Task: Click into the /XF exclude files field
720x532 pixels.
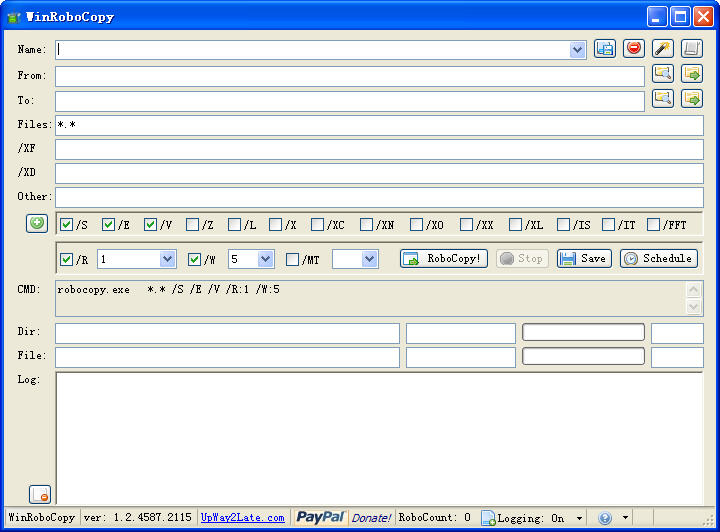Action: pos(379,150)
